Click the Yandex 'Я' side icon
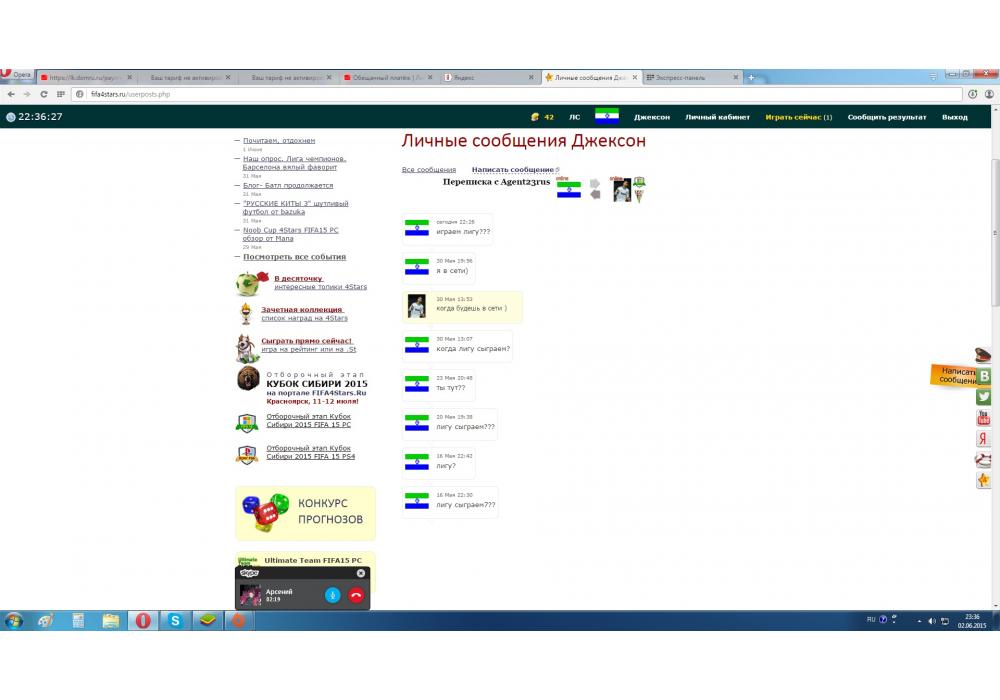 (x=984, y=439)
